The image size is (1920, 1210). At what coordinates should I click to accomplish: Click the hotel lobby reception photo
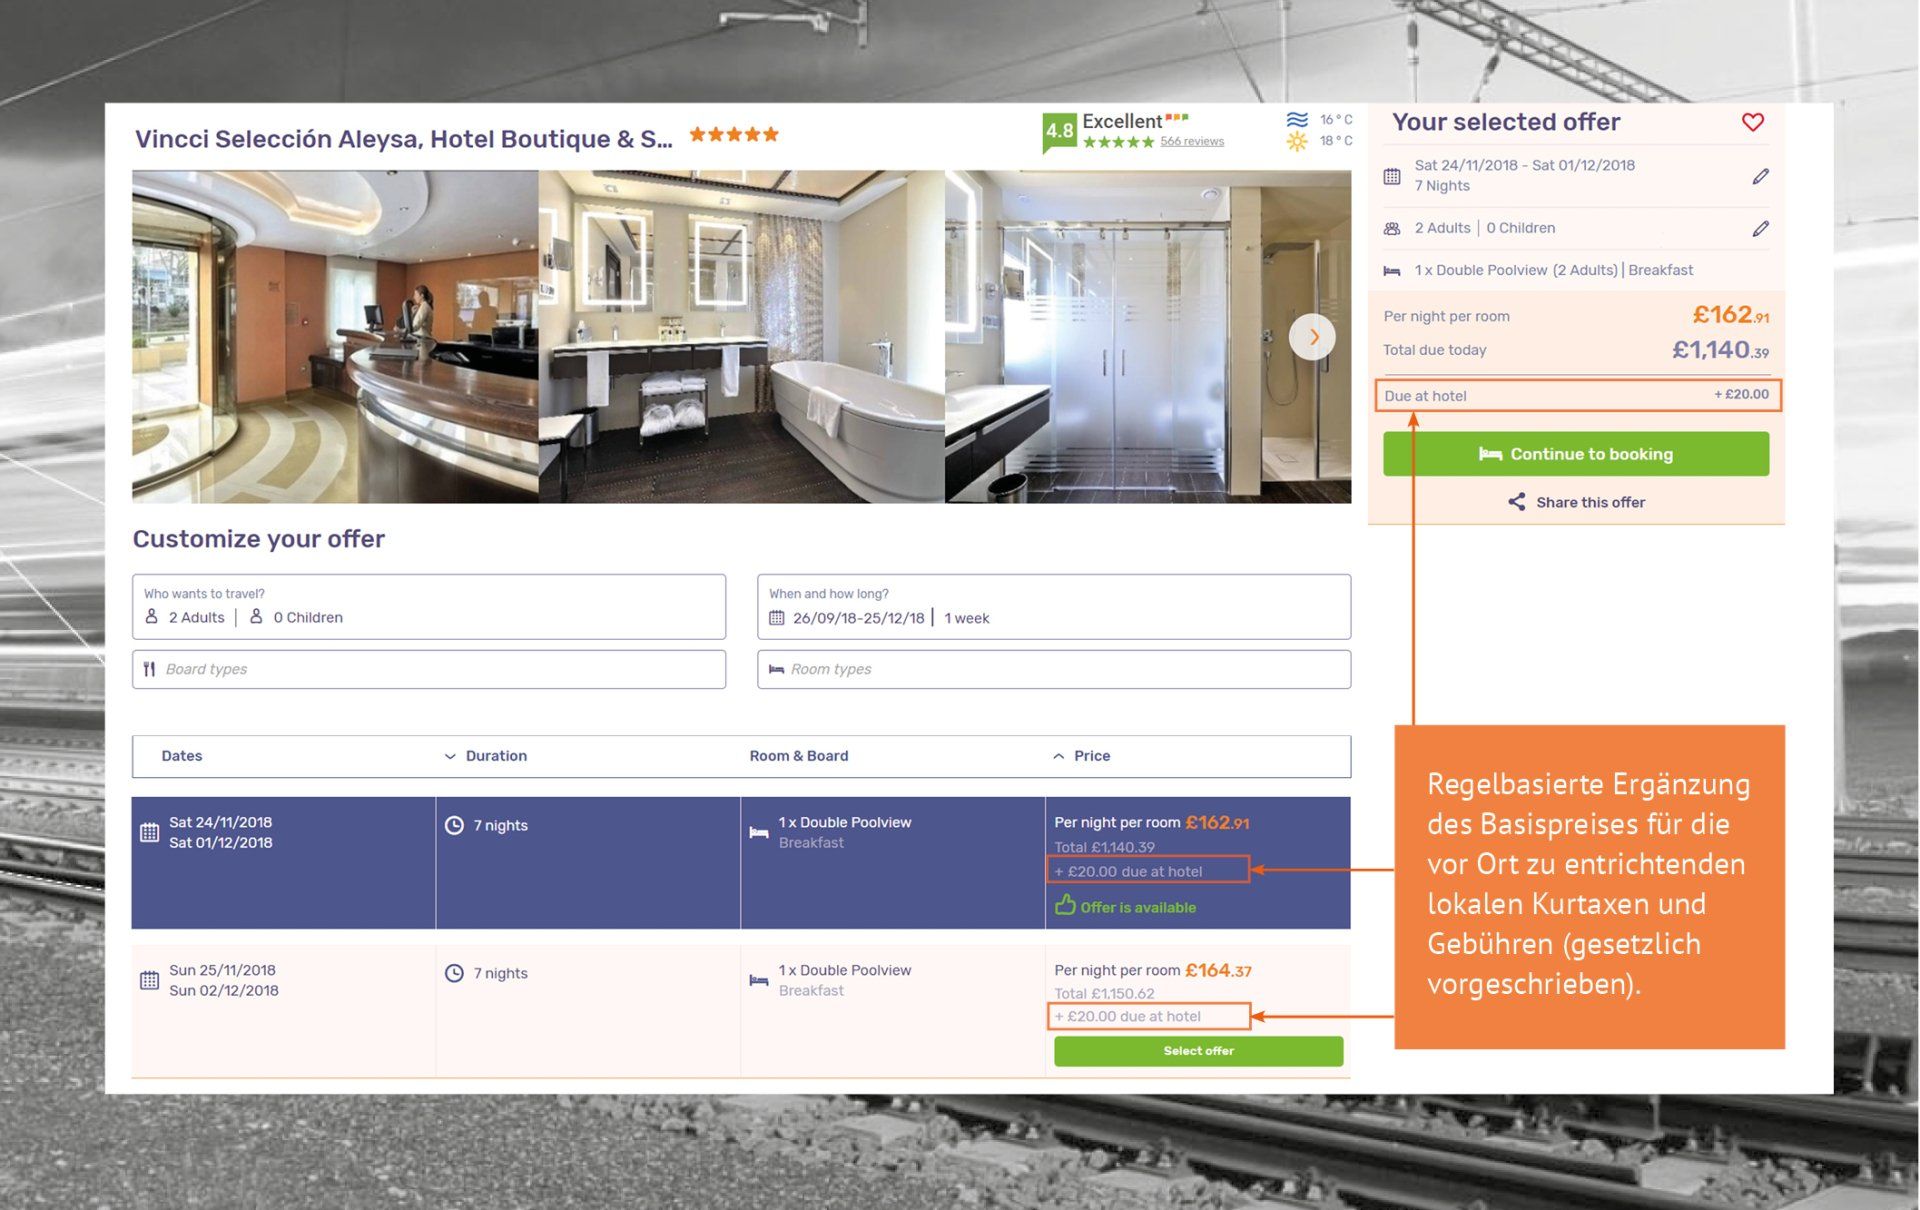pyautogui.click(x=335, y=337)
